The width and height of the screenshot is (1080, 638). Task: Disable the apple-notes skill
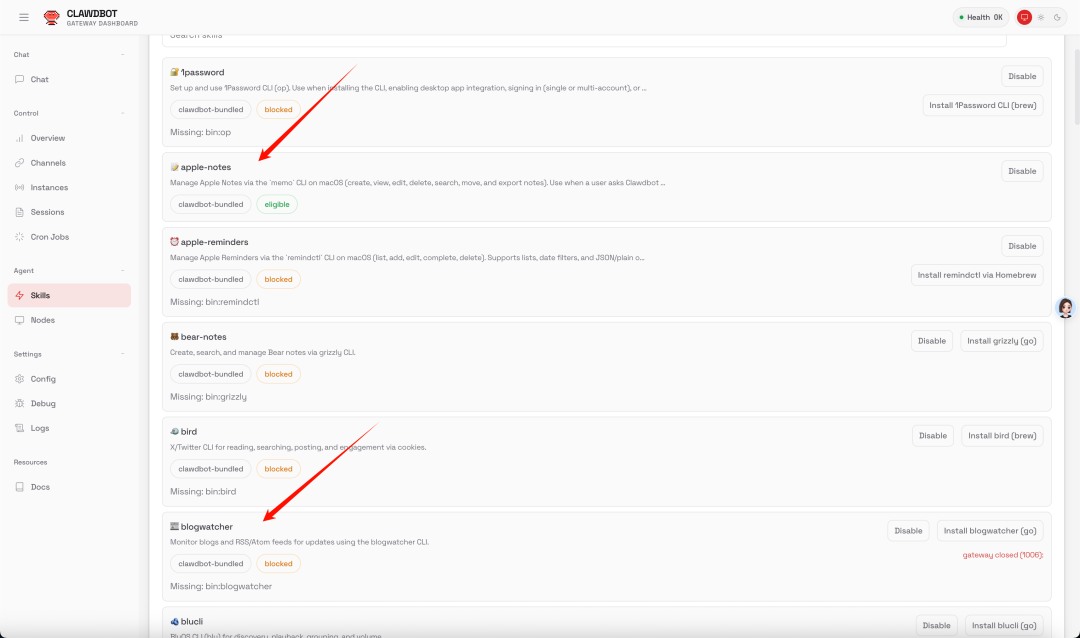(x=1022, y=171)
